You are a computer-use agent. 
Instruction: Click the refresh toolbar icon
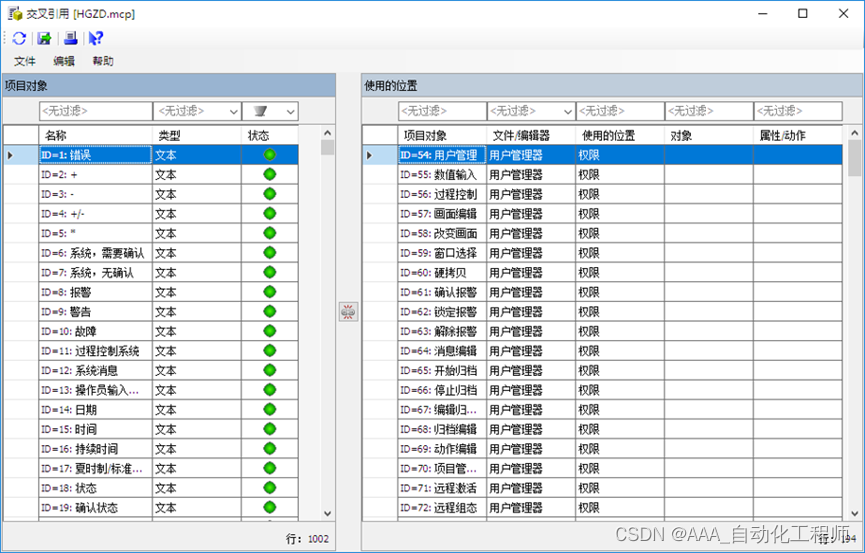click(19, 38)
